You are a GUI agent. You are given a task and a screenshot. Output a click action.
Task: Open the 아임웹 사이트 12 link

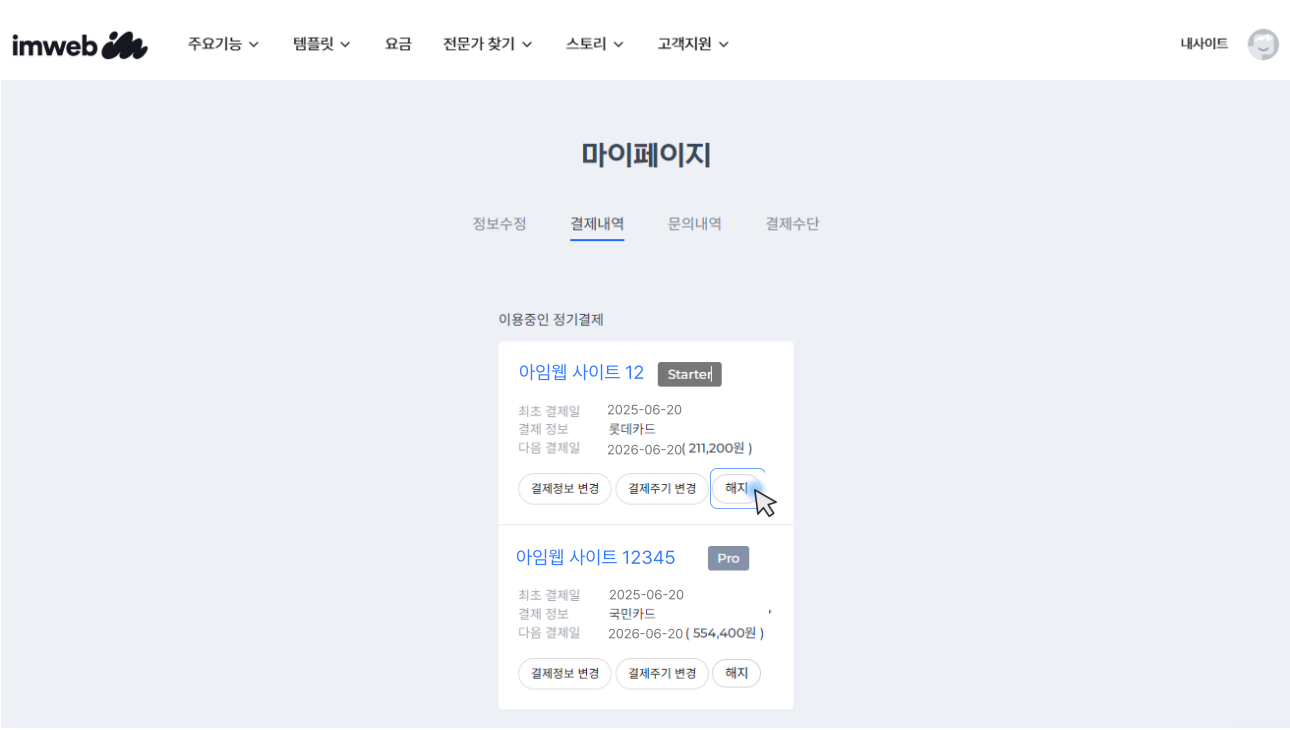581,373
